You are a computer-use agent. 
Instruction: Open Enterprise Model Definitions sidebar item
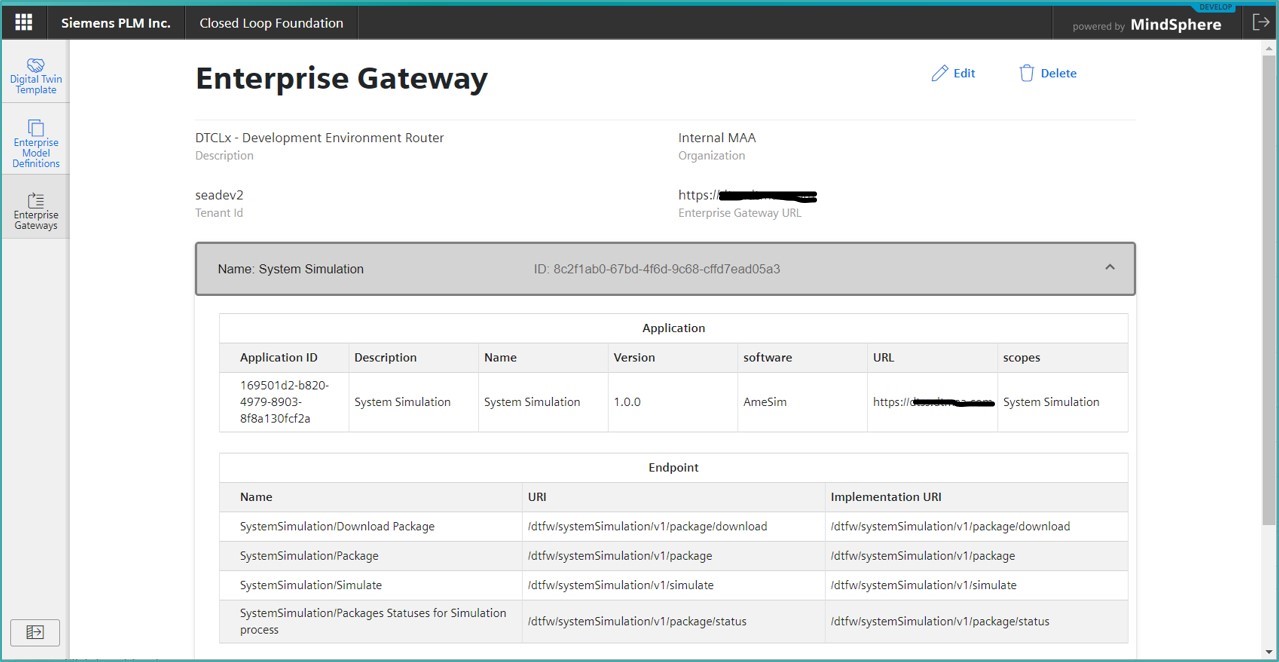(x=36, y=143)
